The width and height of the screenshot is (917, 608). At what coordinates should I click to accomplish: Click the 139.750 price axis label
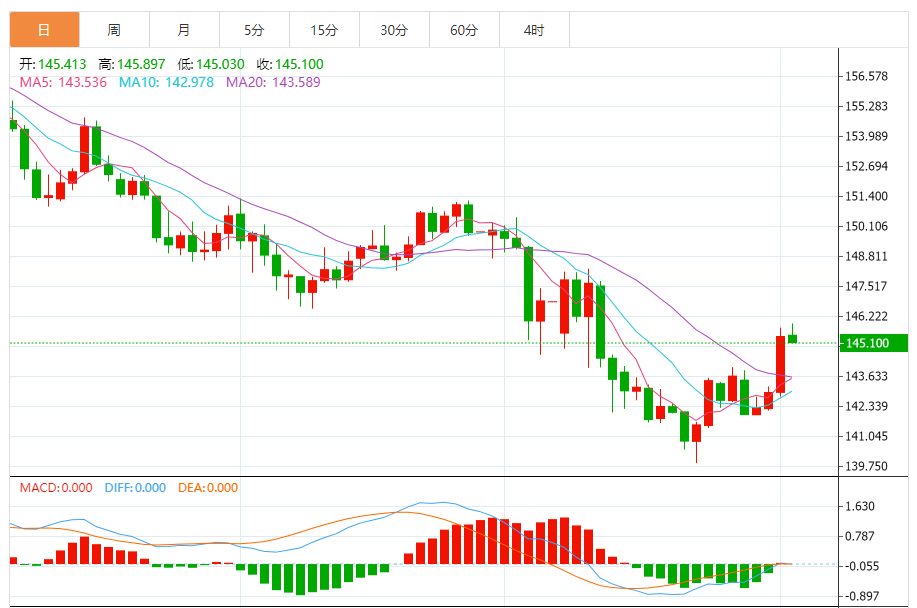(866, 467)
